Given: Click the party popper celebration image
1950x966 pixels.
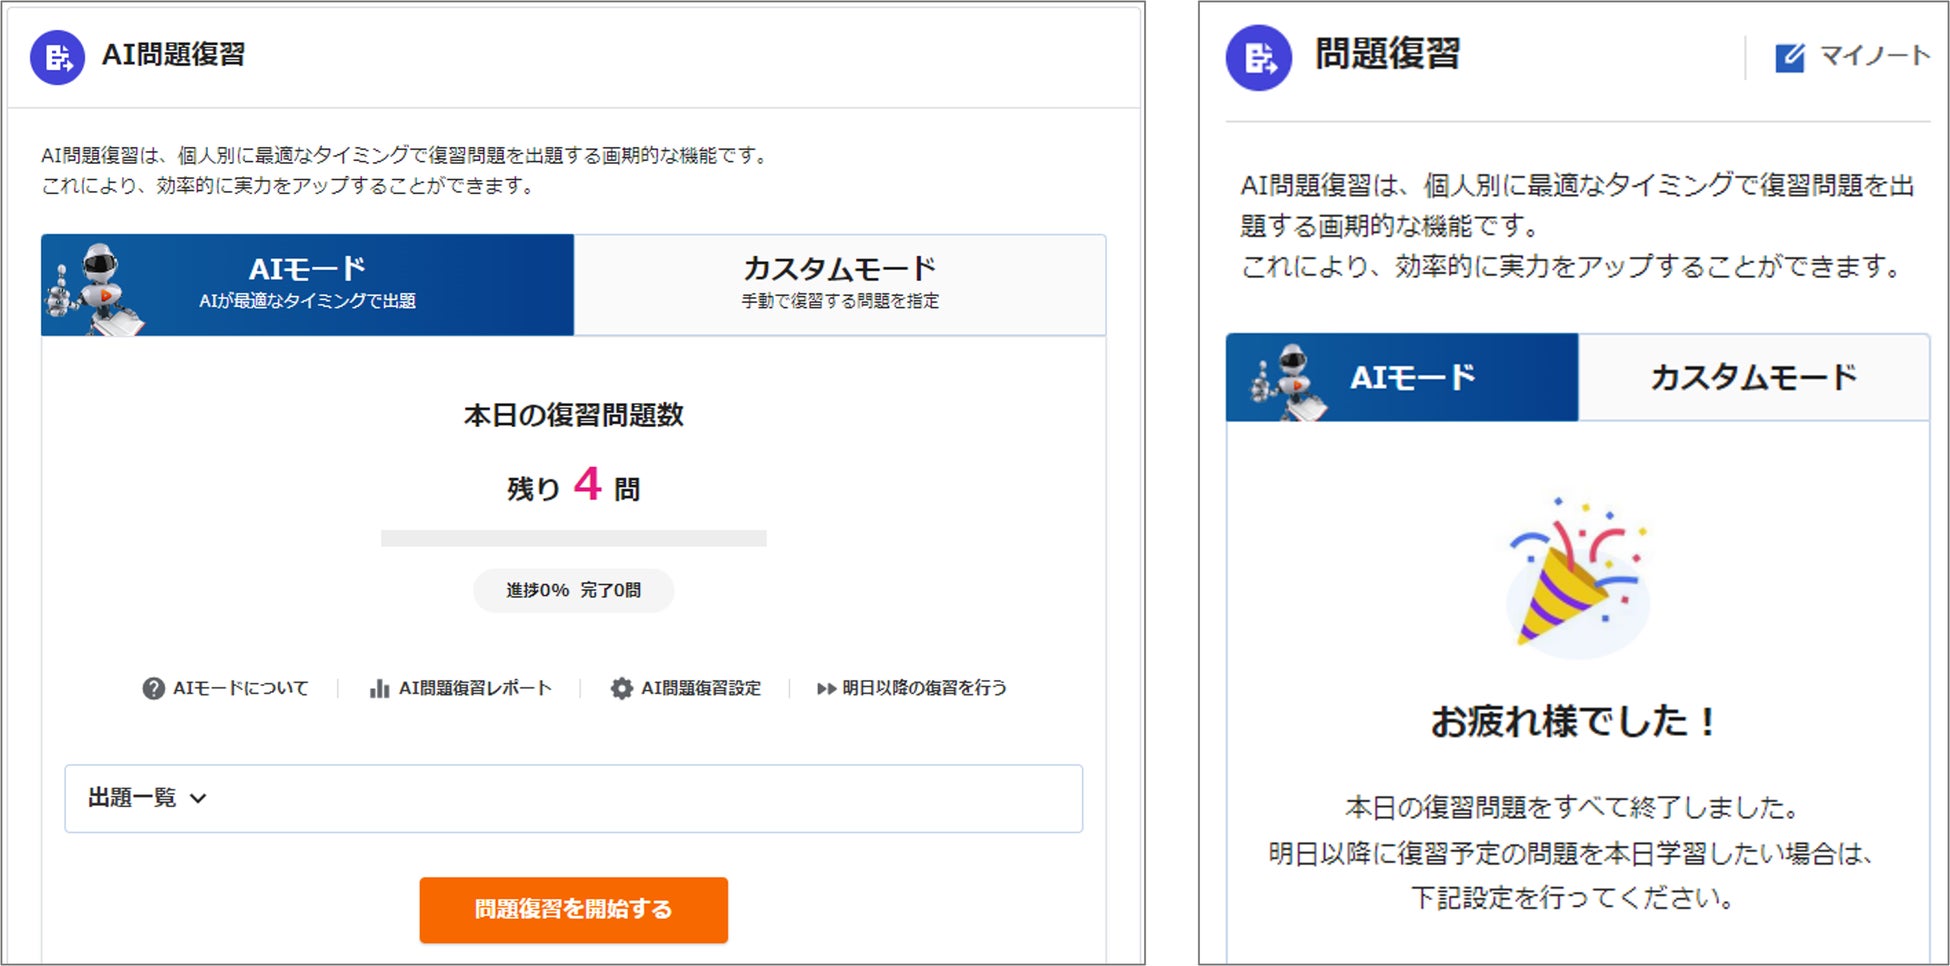Looking at the screenshot, I should (x=1578, y=577).
